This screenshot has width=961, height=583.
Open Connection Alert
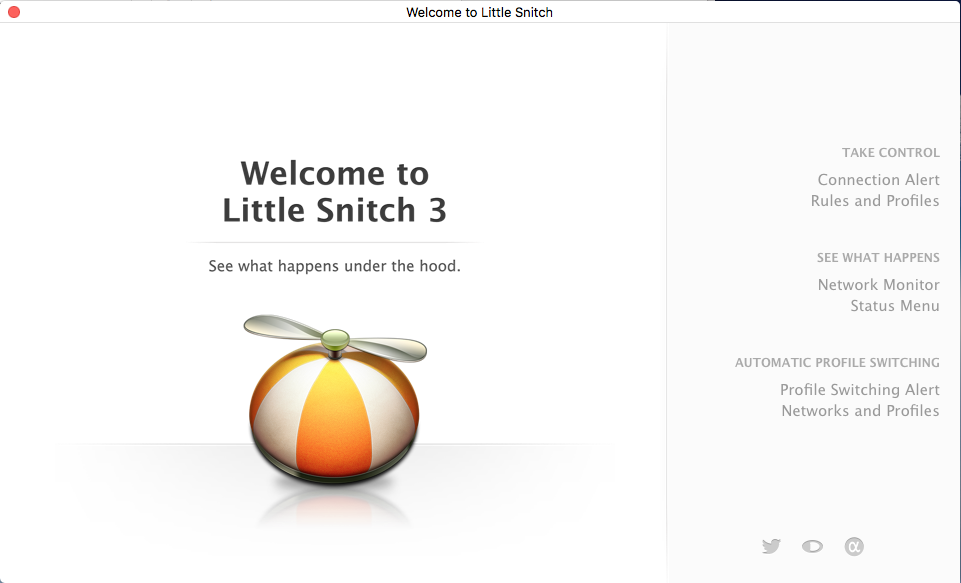point(878,180)
